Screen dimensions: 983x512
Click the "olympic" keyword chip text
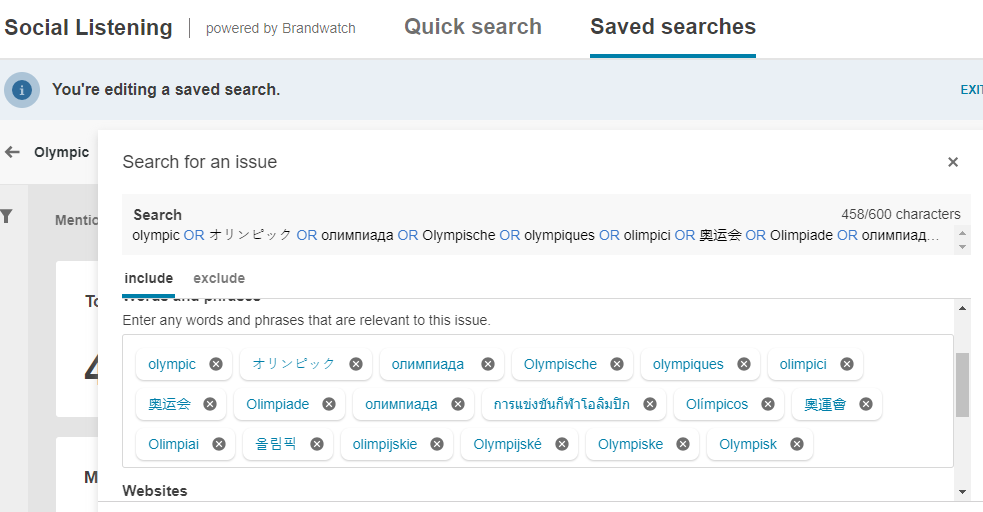click(x=172, y=364)
